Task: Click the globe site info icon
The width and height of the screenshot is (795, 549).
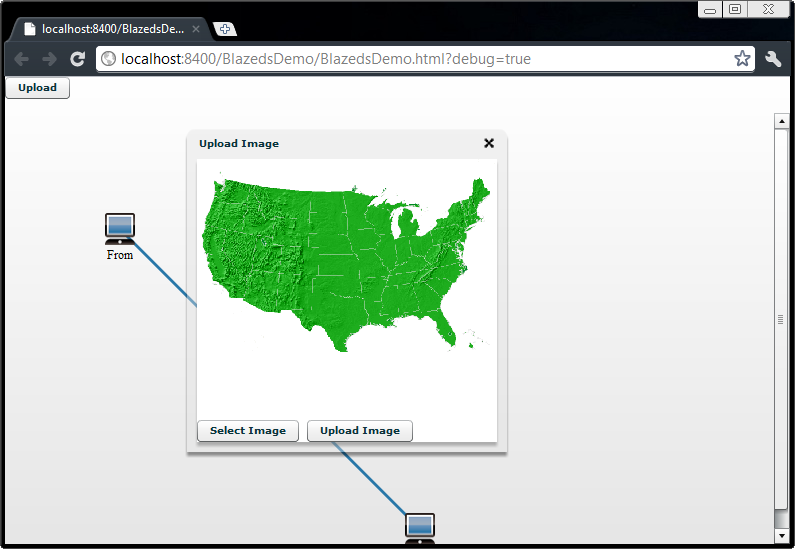Action: (109, 59)
